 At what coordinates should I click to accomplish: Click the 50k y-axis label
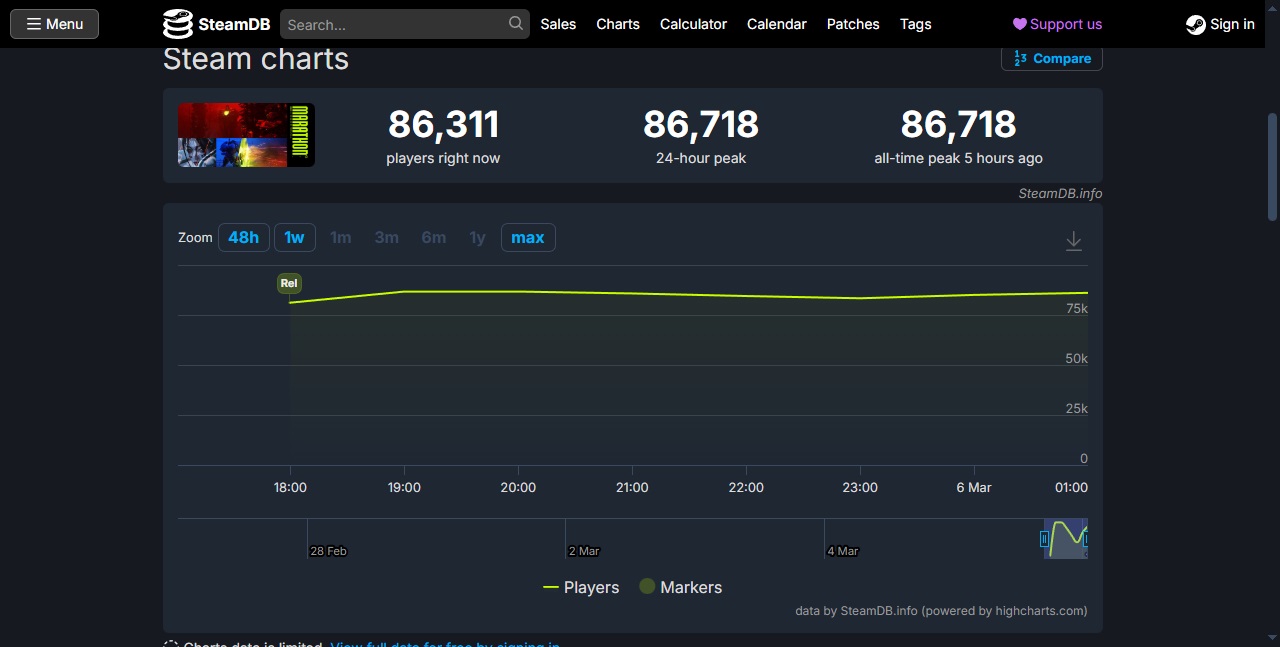point(1077,358)
